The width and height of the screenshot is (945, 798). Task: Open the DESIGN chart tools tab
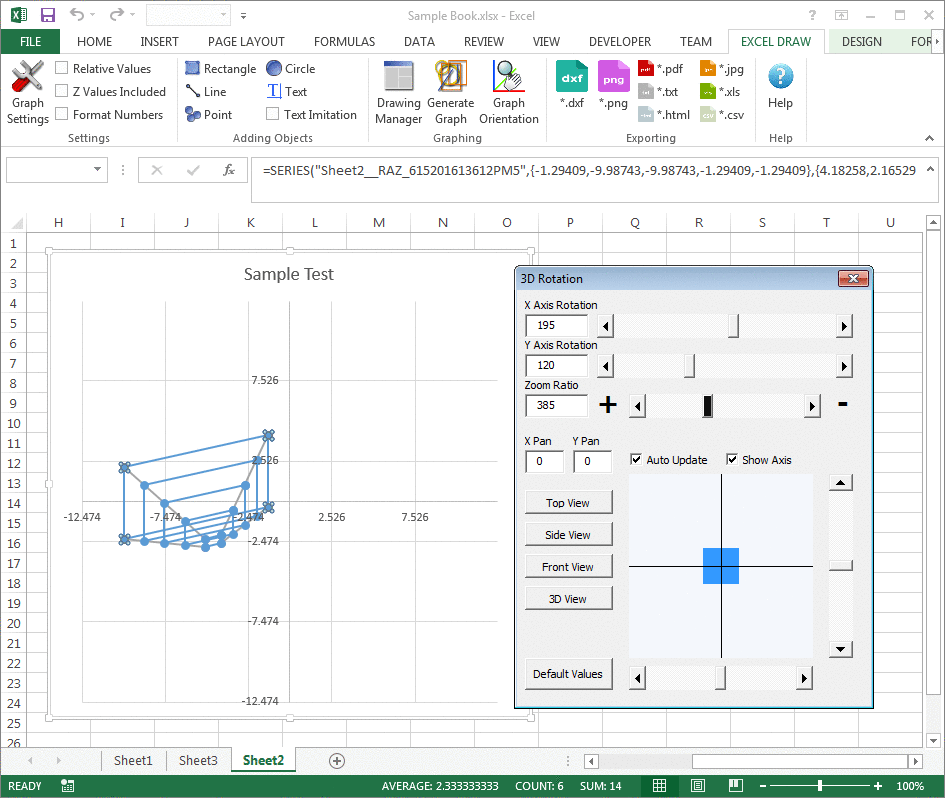click(x=861, y=42)
